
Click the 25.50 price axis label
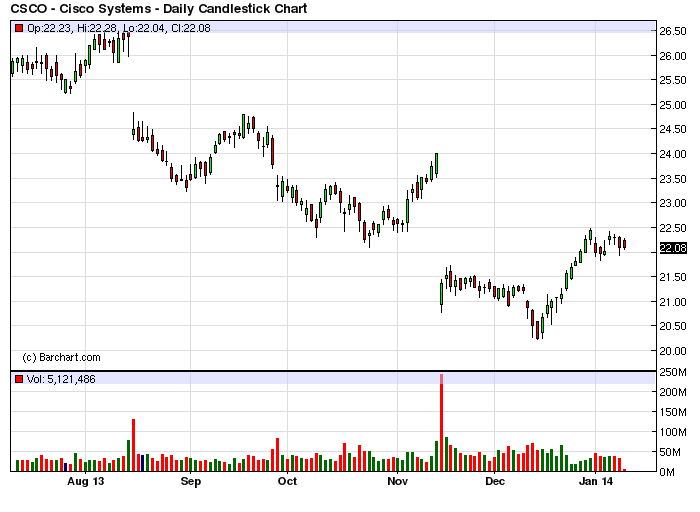[x=673, y=80]
